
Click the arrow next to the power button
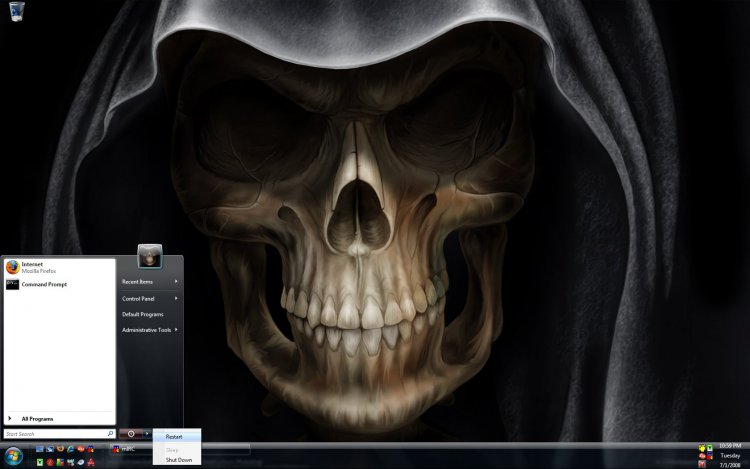147,434
